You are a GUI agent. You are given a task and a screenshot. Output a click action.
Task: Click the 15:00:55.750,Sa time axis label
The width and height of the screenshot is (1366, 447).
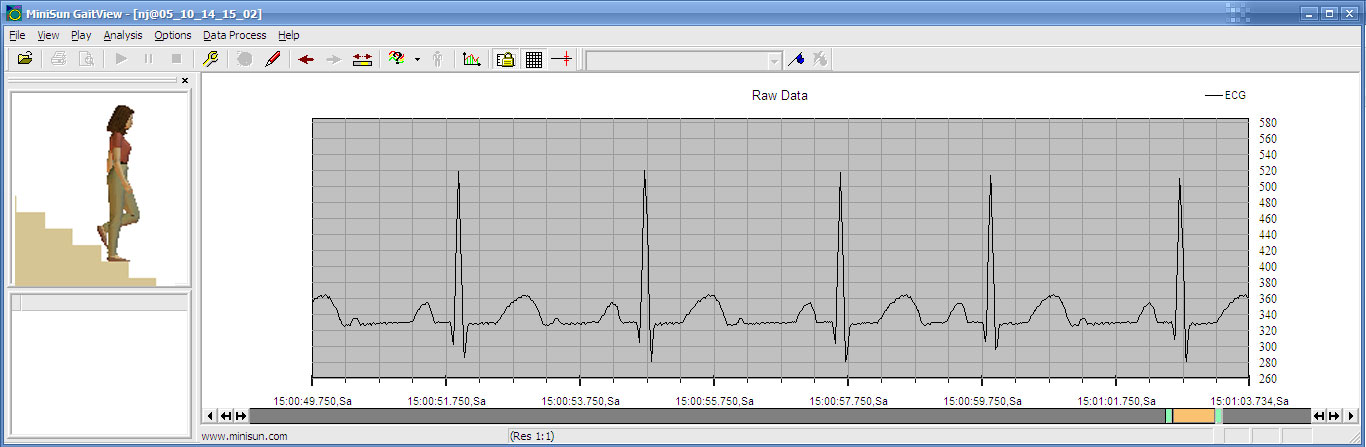coord(714,401)
